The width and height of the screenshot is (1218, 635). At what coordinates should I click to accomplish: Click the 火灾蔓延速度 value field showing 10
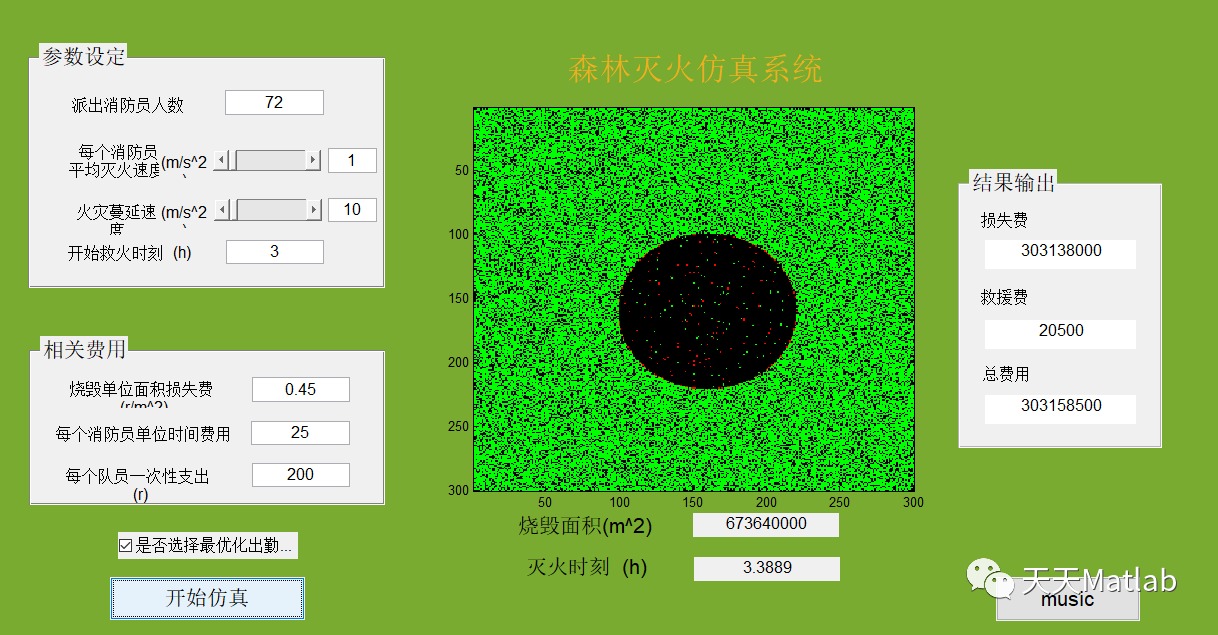coord(352,209)
